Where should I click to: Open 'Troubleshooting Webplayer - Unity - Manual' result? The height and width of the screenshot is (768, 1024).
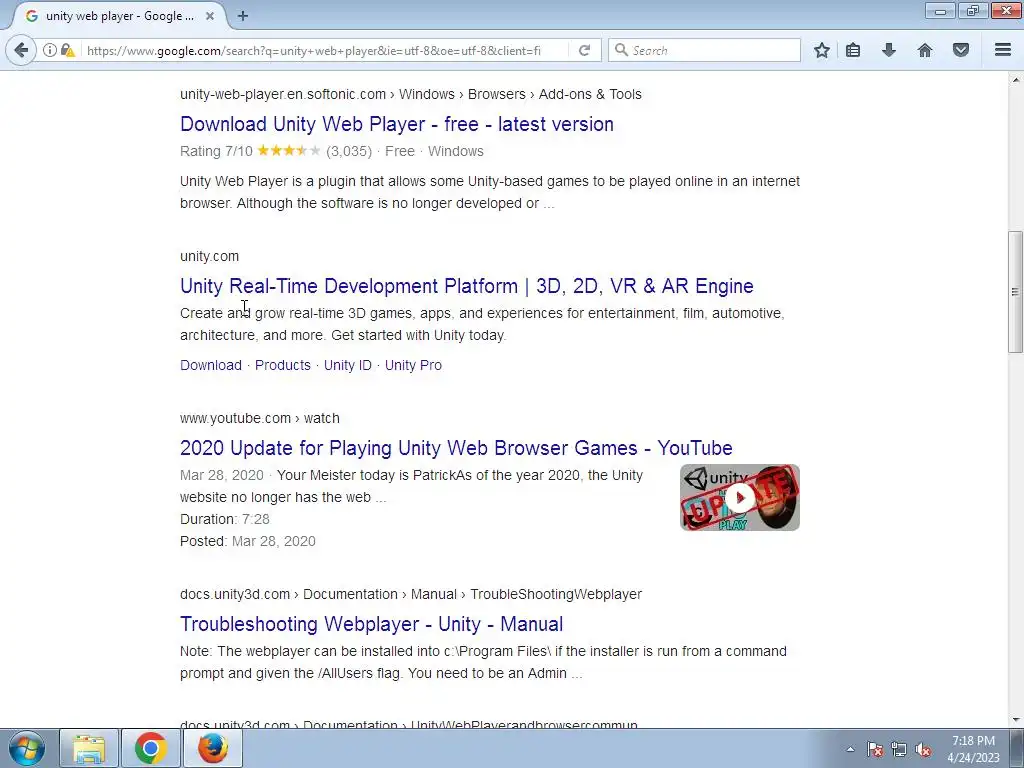372,624
